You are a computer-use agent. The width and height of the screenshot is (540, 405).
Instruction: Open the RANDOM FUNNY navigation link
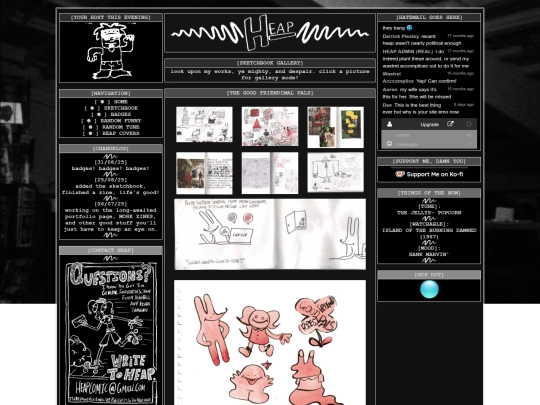point(121,121)
